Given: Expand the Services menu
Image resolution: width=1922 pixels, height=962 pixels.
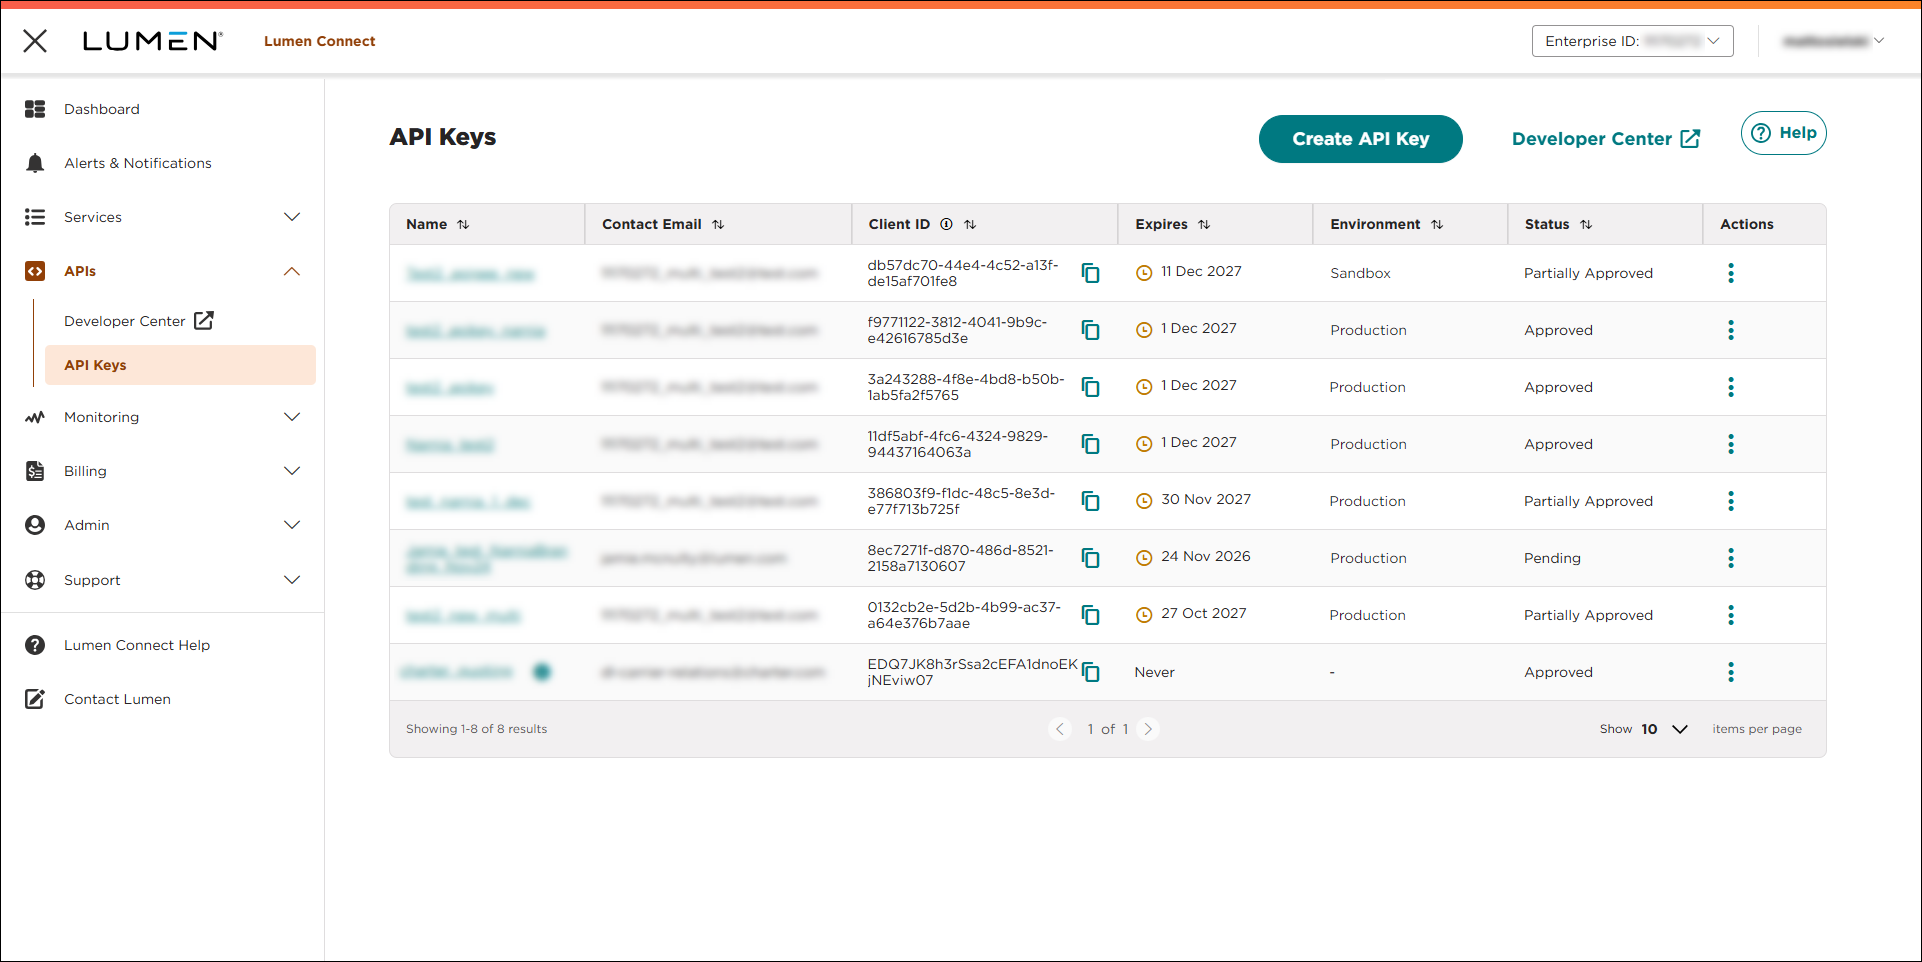Looking at the screenshot, I should 291,217.
